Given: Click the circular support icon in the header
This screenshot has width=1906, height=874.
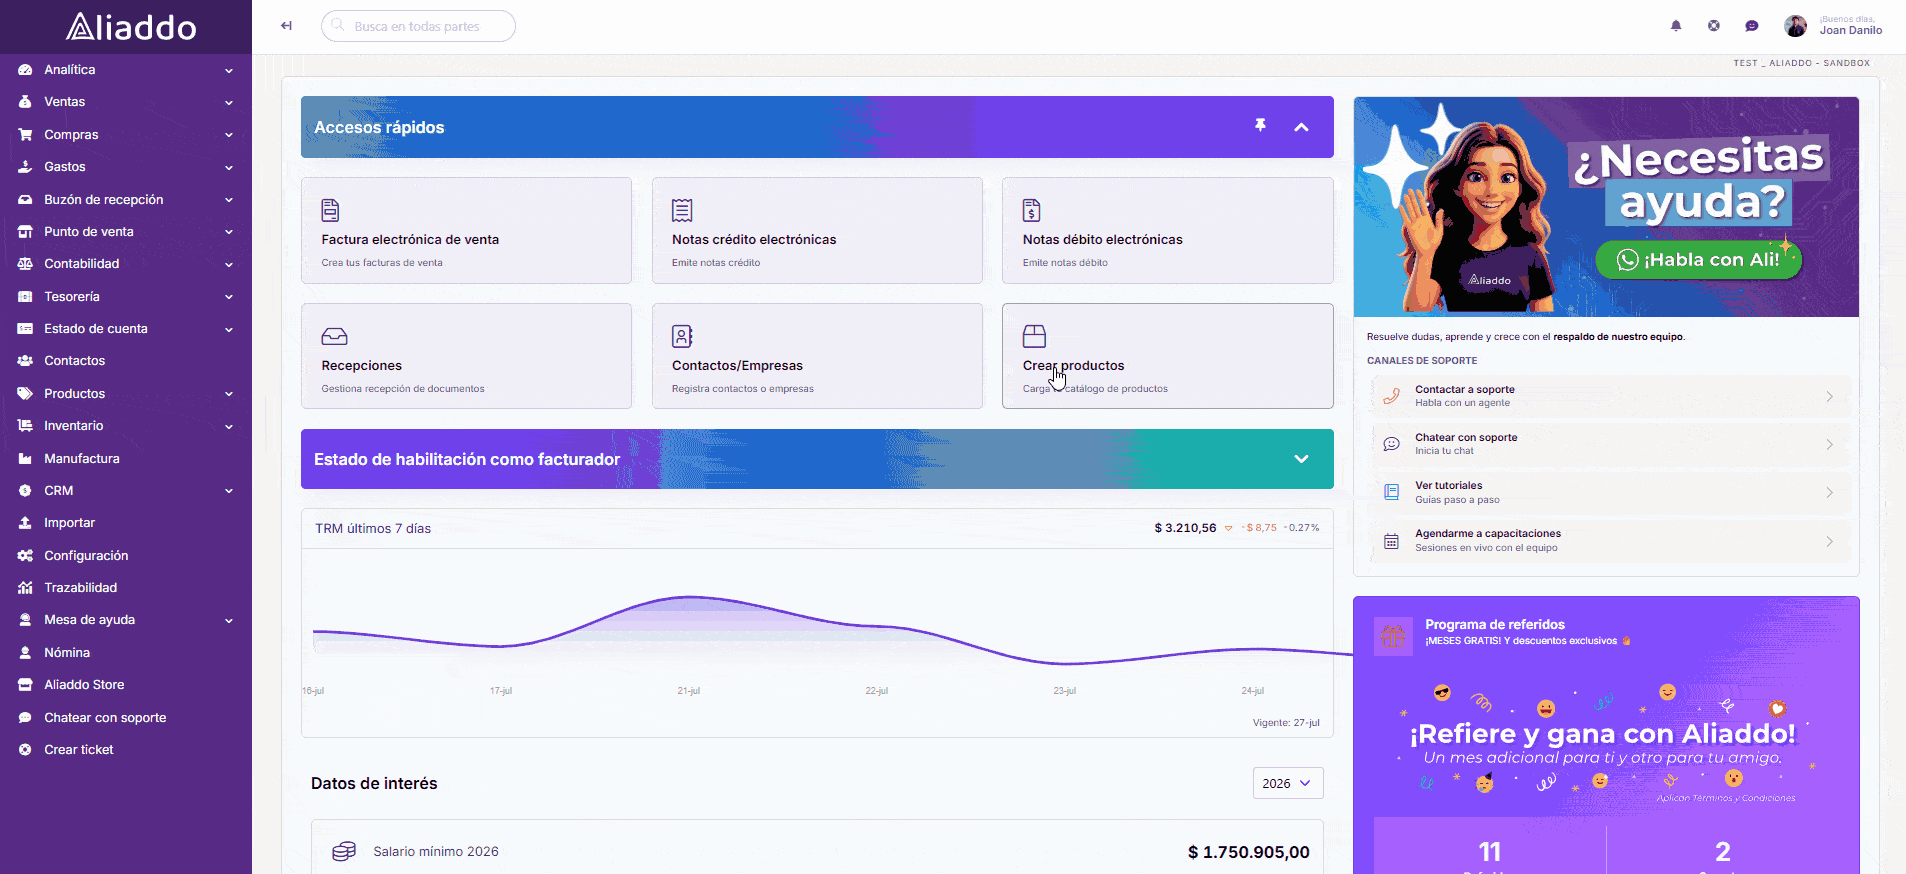Looking at the screenshot, I should (1714, 26).
